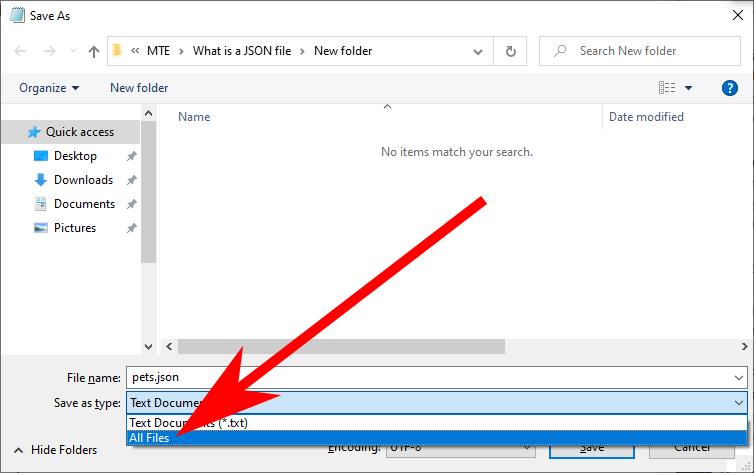Refresh the current folder
Viewport: 754px width, 473px height.
click(510, 51)
